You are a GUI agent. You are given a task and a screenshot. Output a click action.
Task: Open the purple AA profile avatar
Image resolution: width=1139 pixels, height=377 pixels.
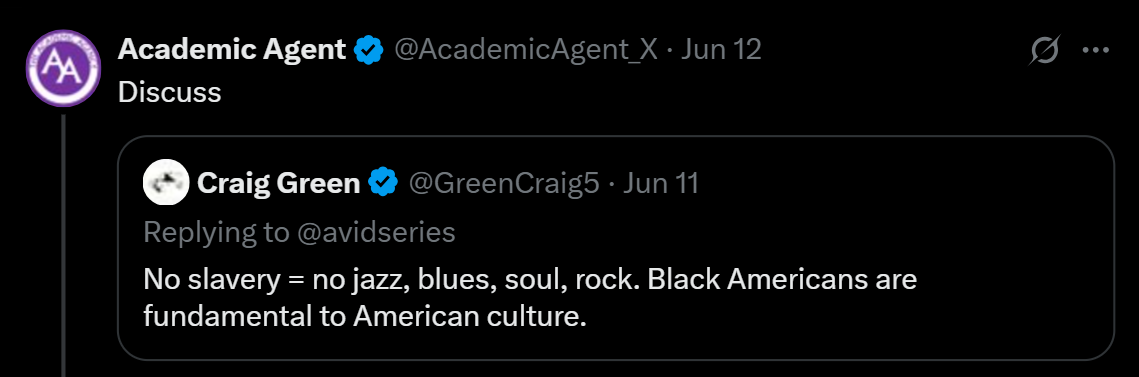point(62,68)
